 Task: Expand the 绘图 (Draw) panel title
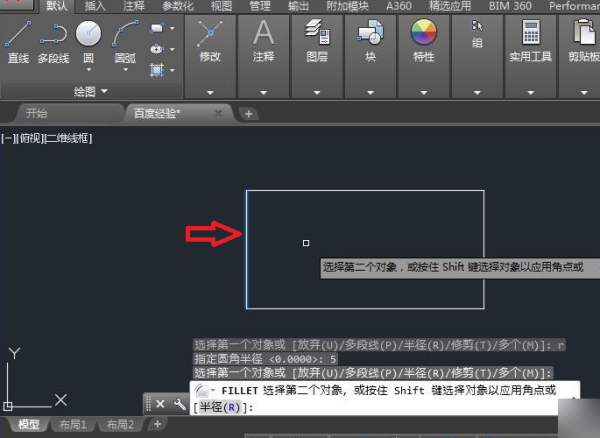[90, 91]
